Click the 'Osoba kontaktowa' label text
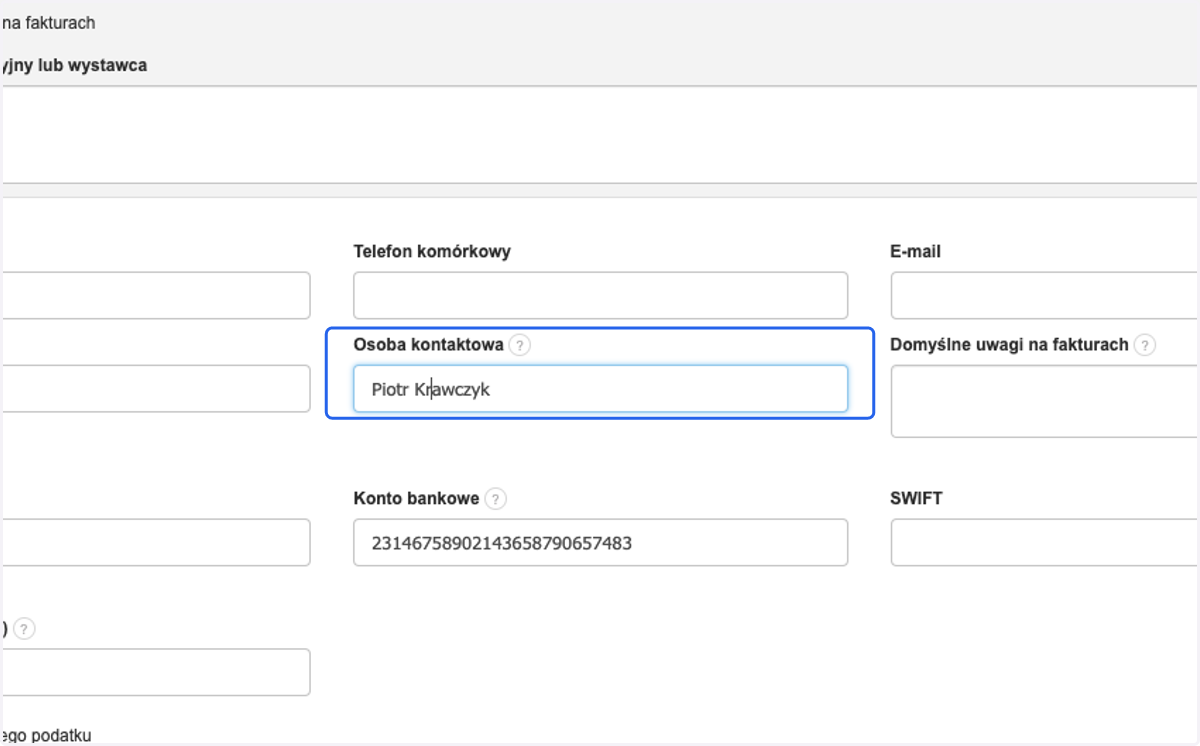This screenshot has width=1200, height=746. (429, 345)
